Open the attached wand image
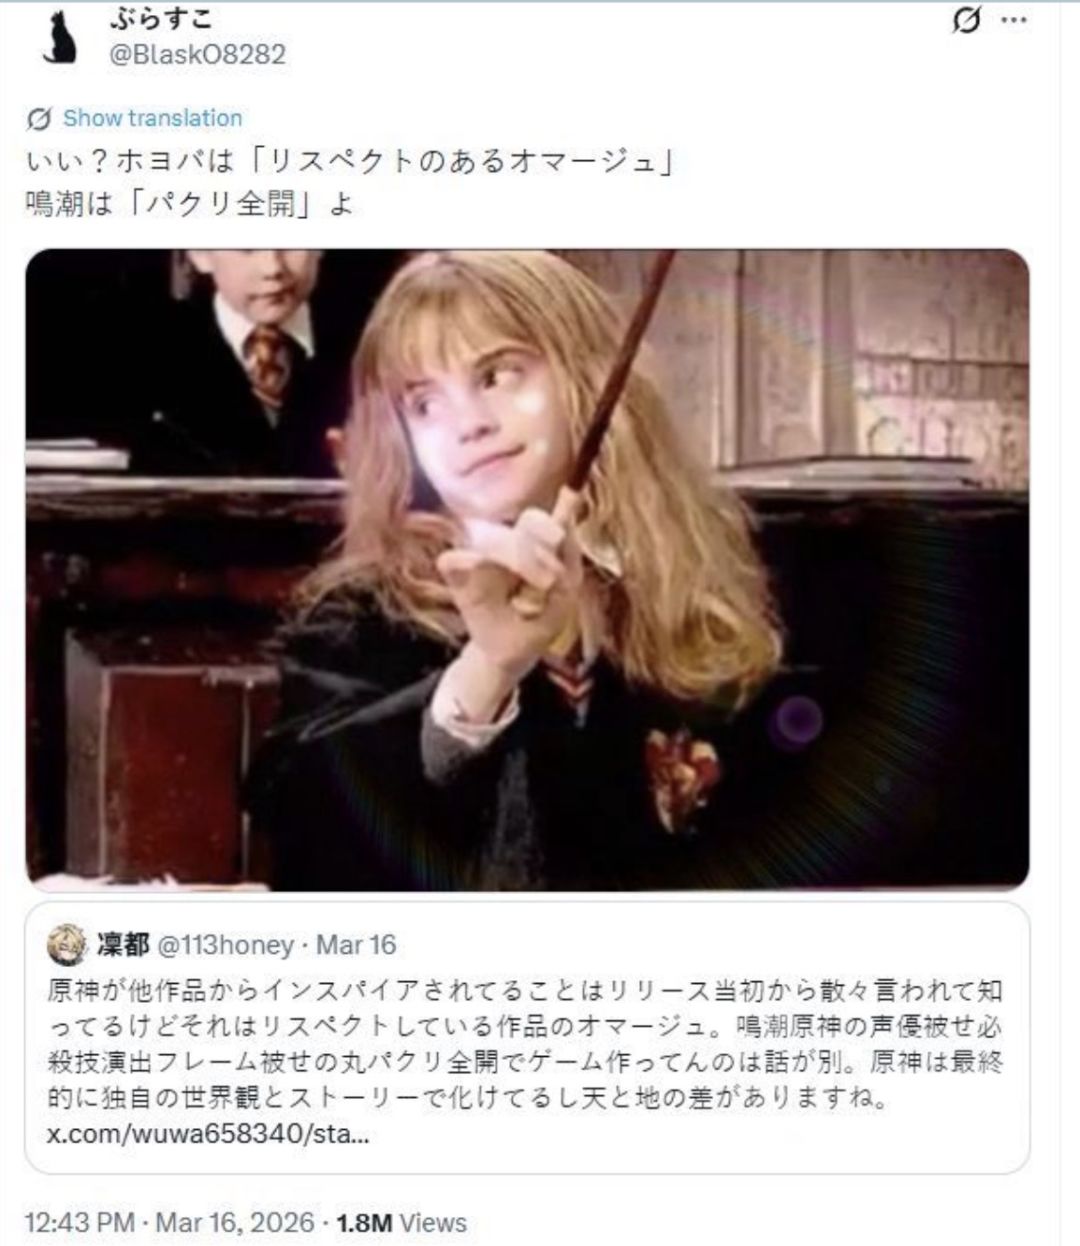The width and height of the screenshot is (1080, 1246). click(x=527, y=569)
